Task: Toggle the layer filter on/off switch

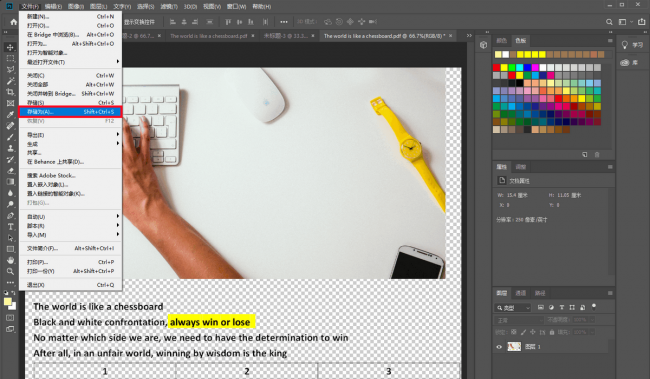Action: (x=594, y=307)
